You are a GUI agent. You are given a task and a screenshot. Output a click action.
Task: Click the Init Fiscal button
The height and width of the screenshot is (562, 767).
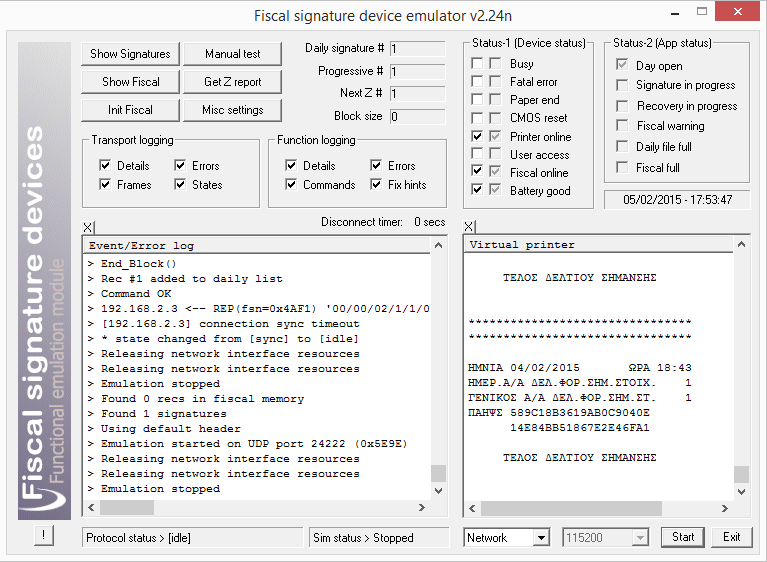tap(130, 110)
